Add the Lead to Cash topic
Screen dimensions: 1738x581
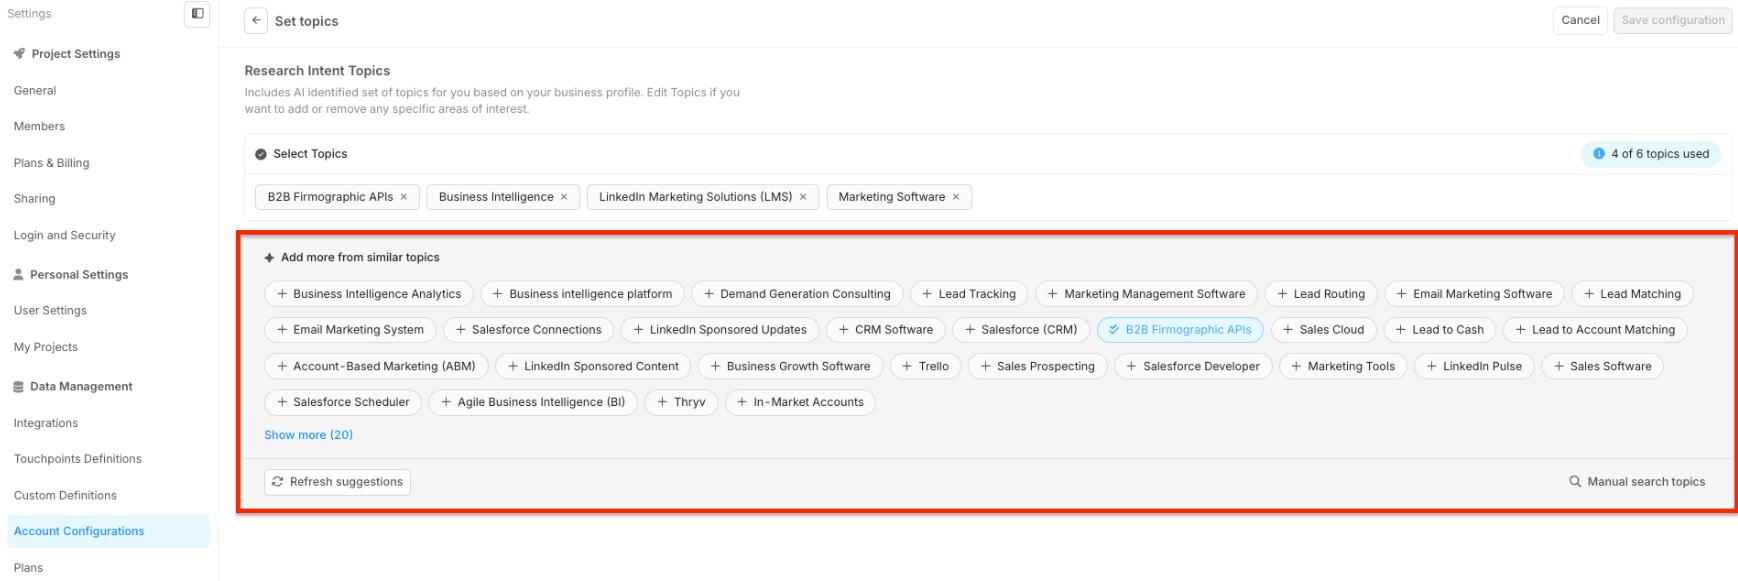click(1440, 330)
